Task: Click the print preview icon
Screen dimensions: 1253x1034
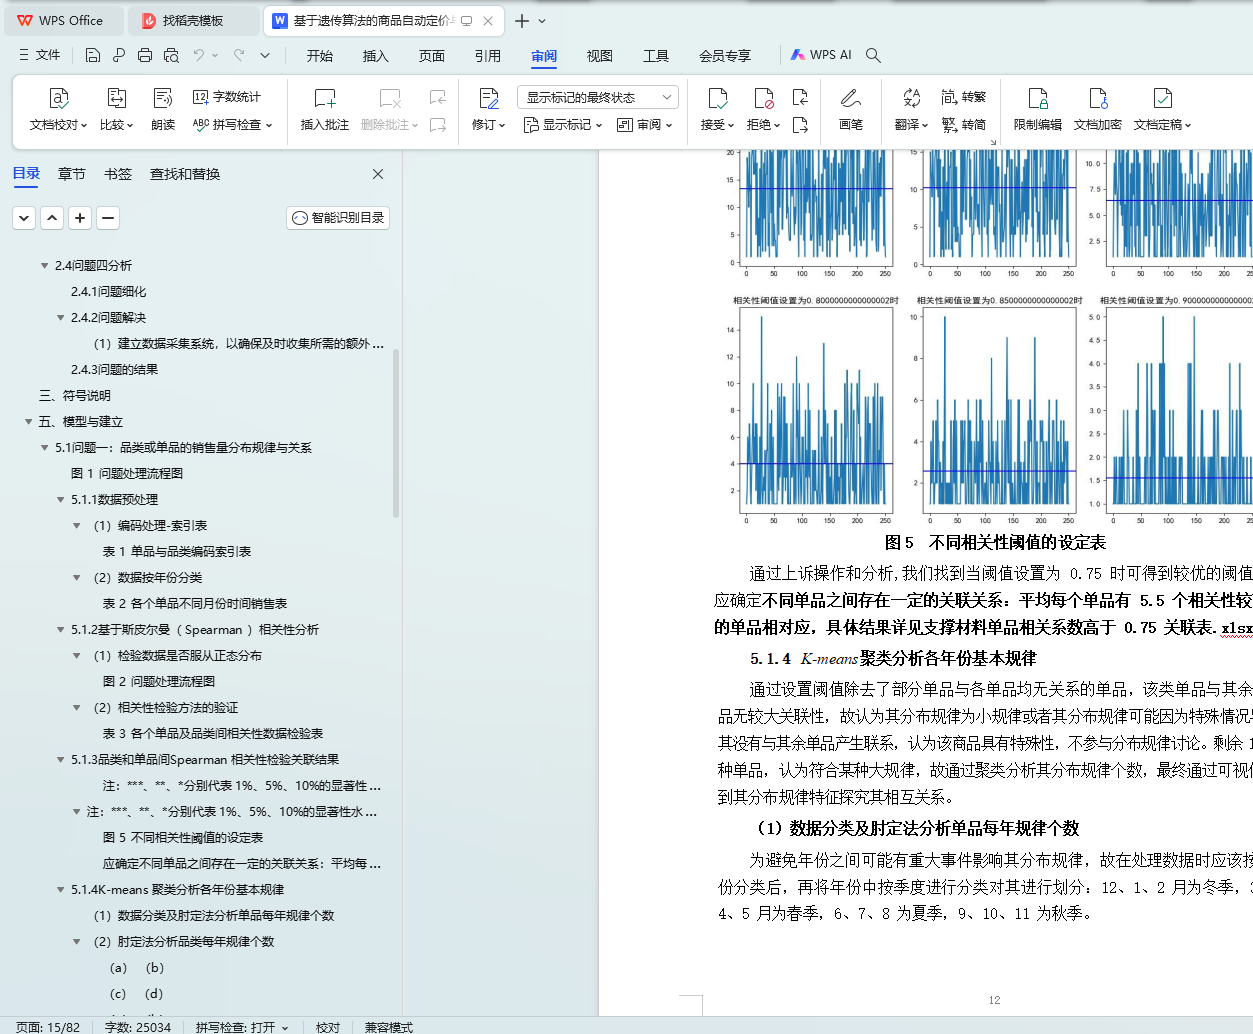Action: tap(171, 55)
